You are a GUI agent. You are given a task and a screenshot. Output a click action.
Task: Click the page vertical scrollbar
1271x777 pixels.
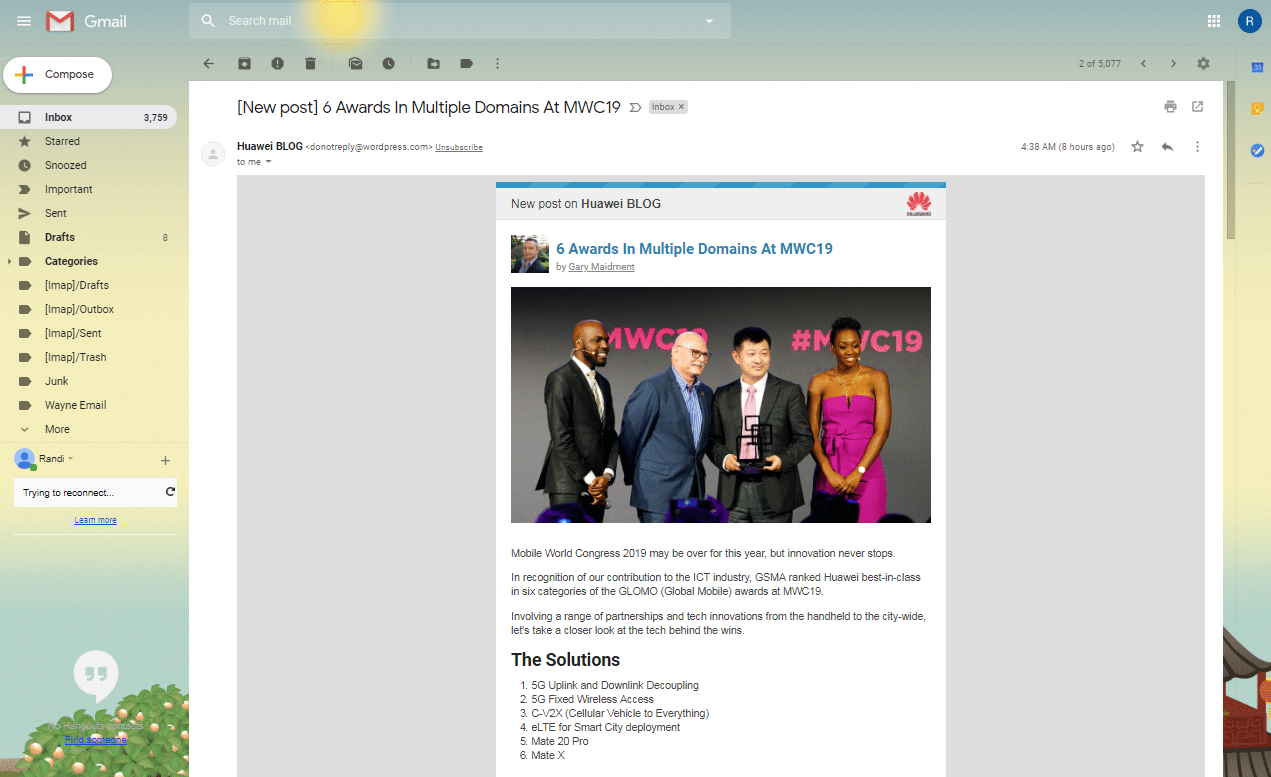[x=1231, y=160]
